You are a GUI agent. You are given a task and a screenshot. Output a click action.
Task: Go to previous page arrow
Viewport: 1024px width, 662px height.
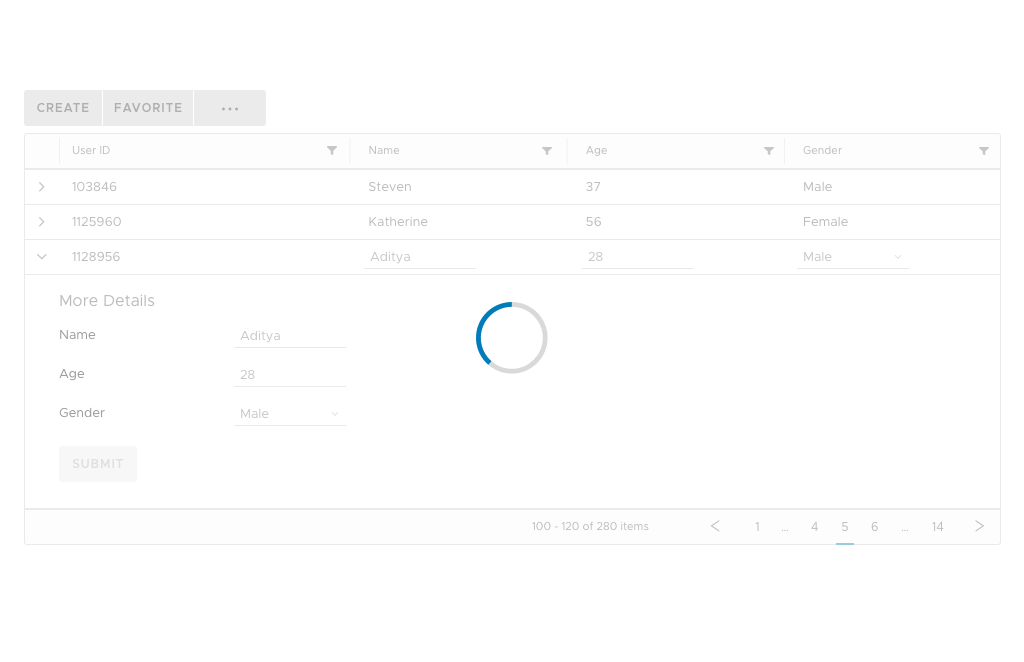tap(715, 526)
